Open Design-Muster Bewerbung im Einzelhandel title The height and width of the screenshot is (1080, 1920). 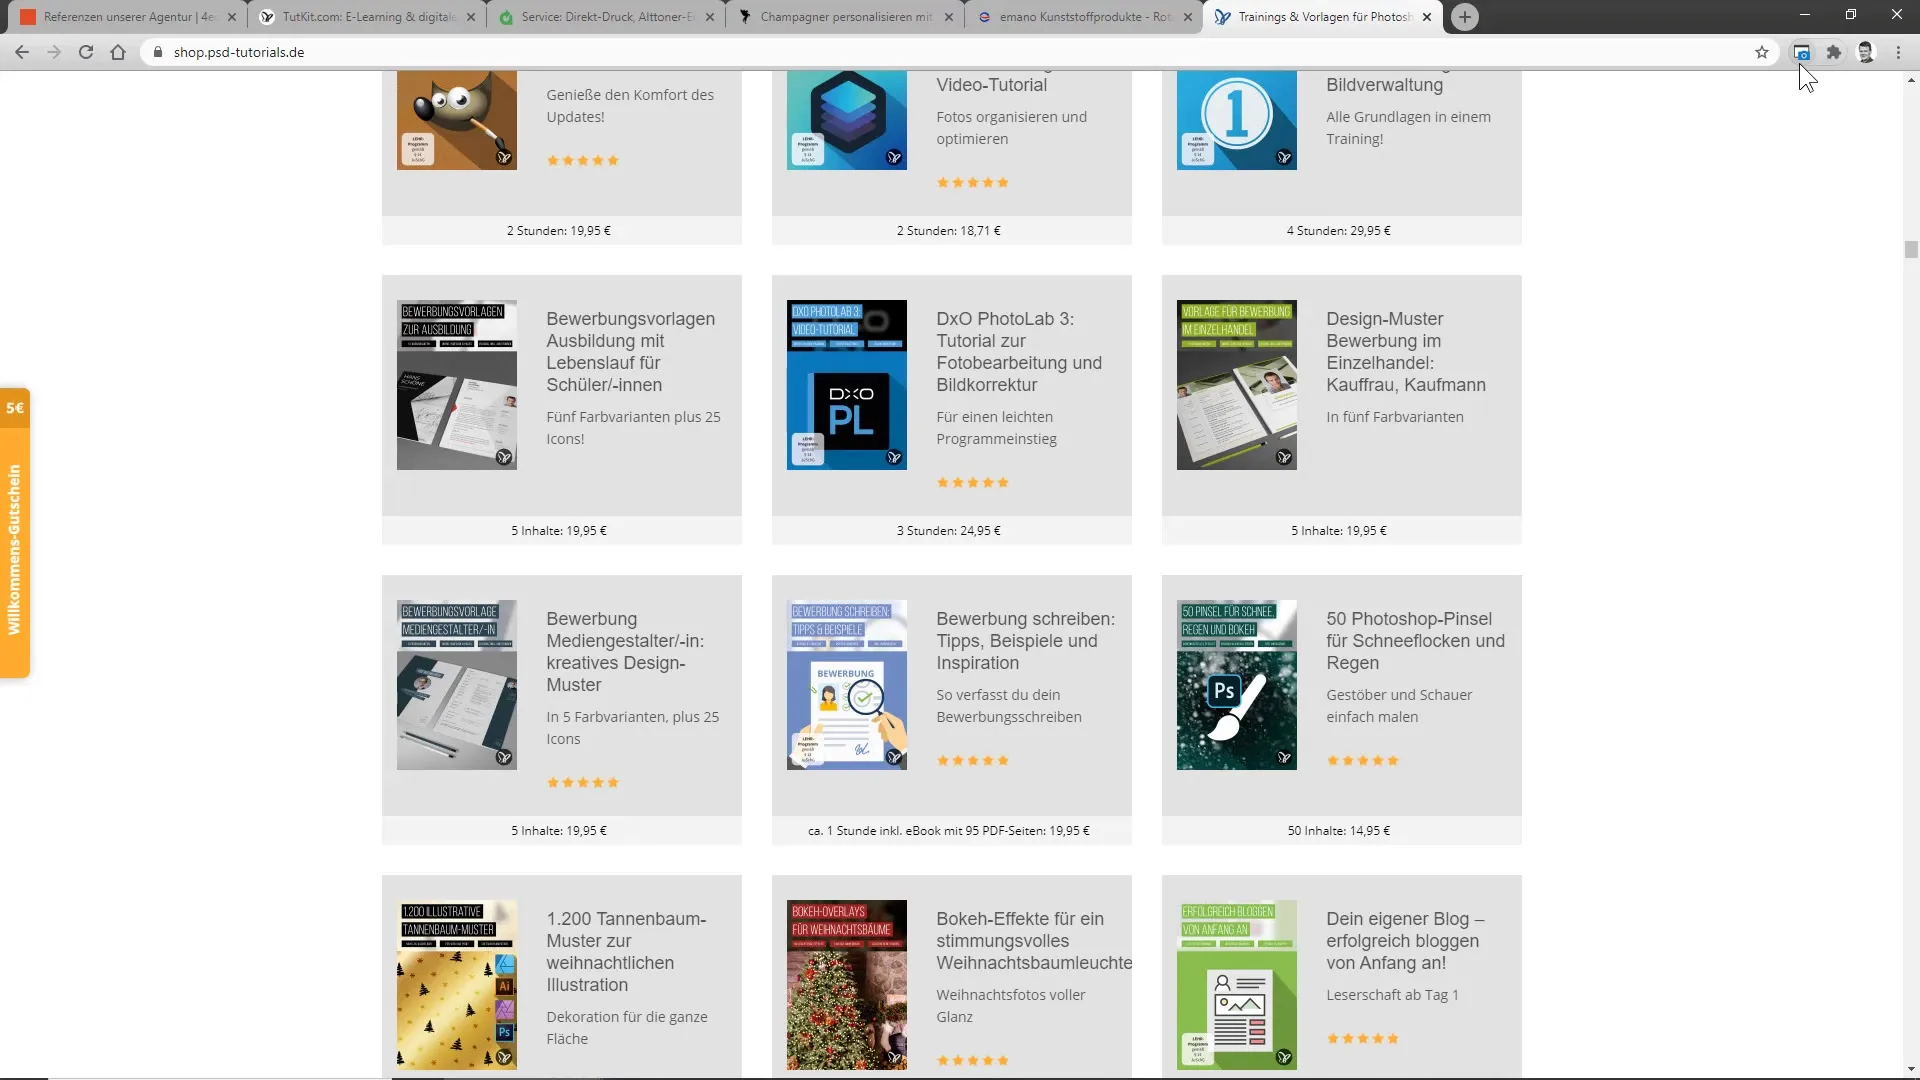click(x=1406, y=352)
